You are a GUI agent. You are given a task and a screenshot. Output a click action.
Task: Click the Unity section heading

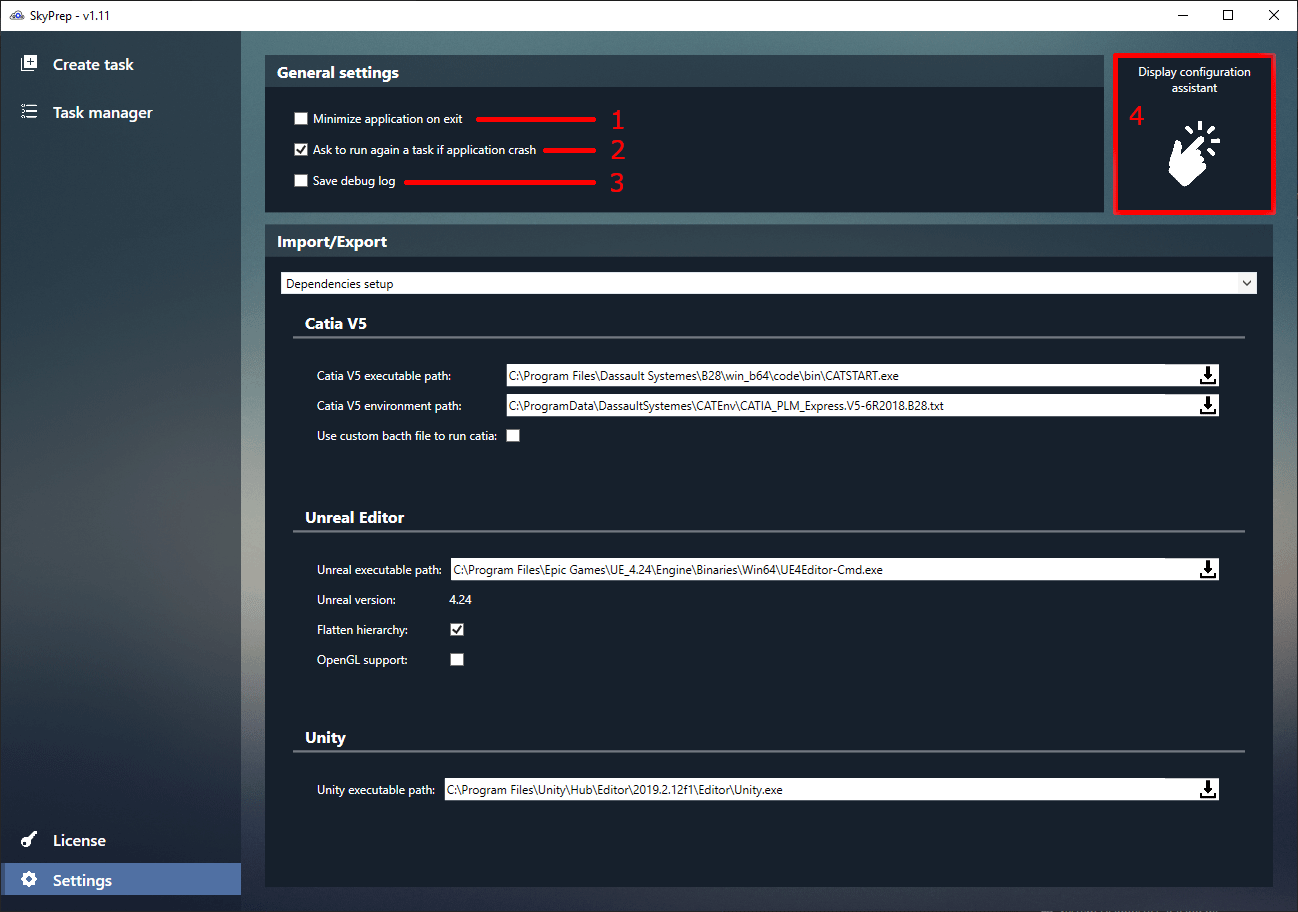pos(325,737)
